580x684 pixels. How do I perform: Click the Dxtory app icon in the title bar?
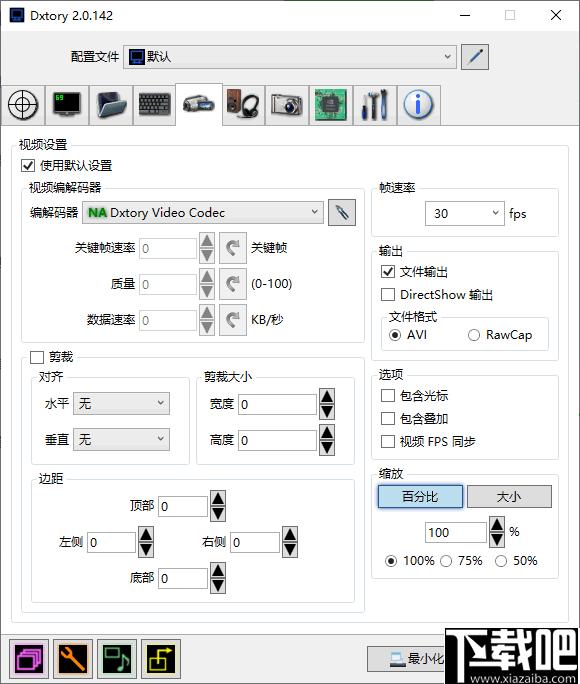(17, 16)
